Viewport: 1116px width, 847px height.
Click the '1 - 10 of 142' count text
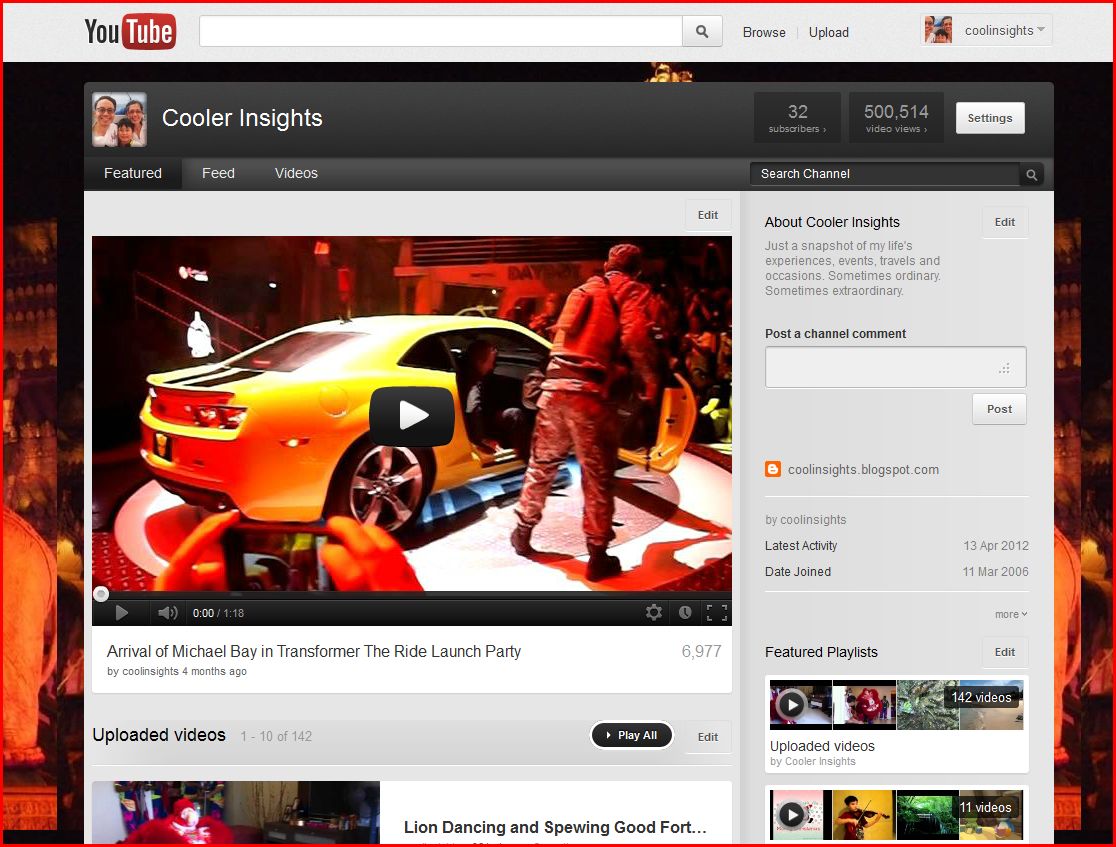(x=276, y=737)
